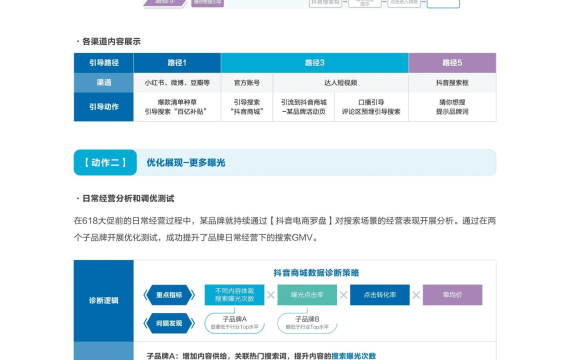Click the '优化展现-更多曝光' section title

[x=186, y=163]
